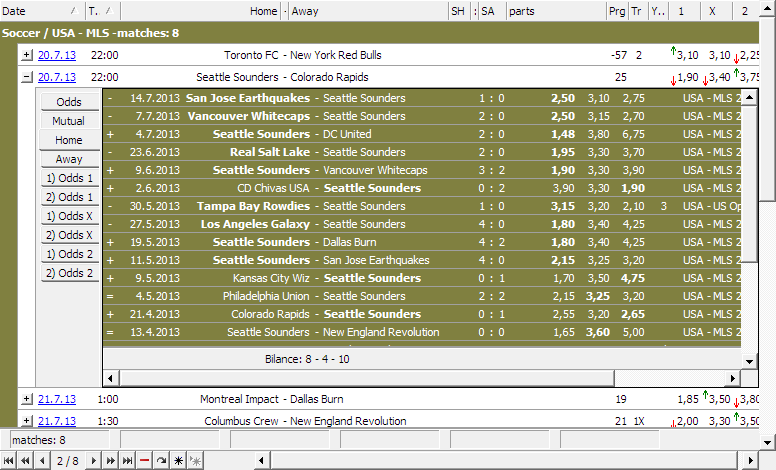Click the 1) Odds 1 button
Image resolution: width=776 pixels, height=470 pixels.
(x=69, y=178)
